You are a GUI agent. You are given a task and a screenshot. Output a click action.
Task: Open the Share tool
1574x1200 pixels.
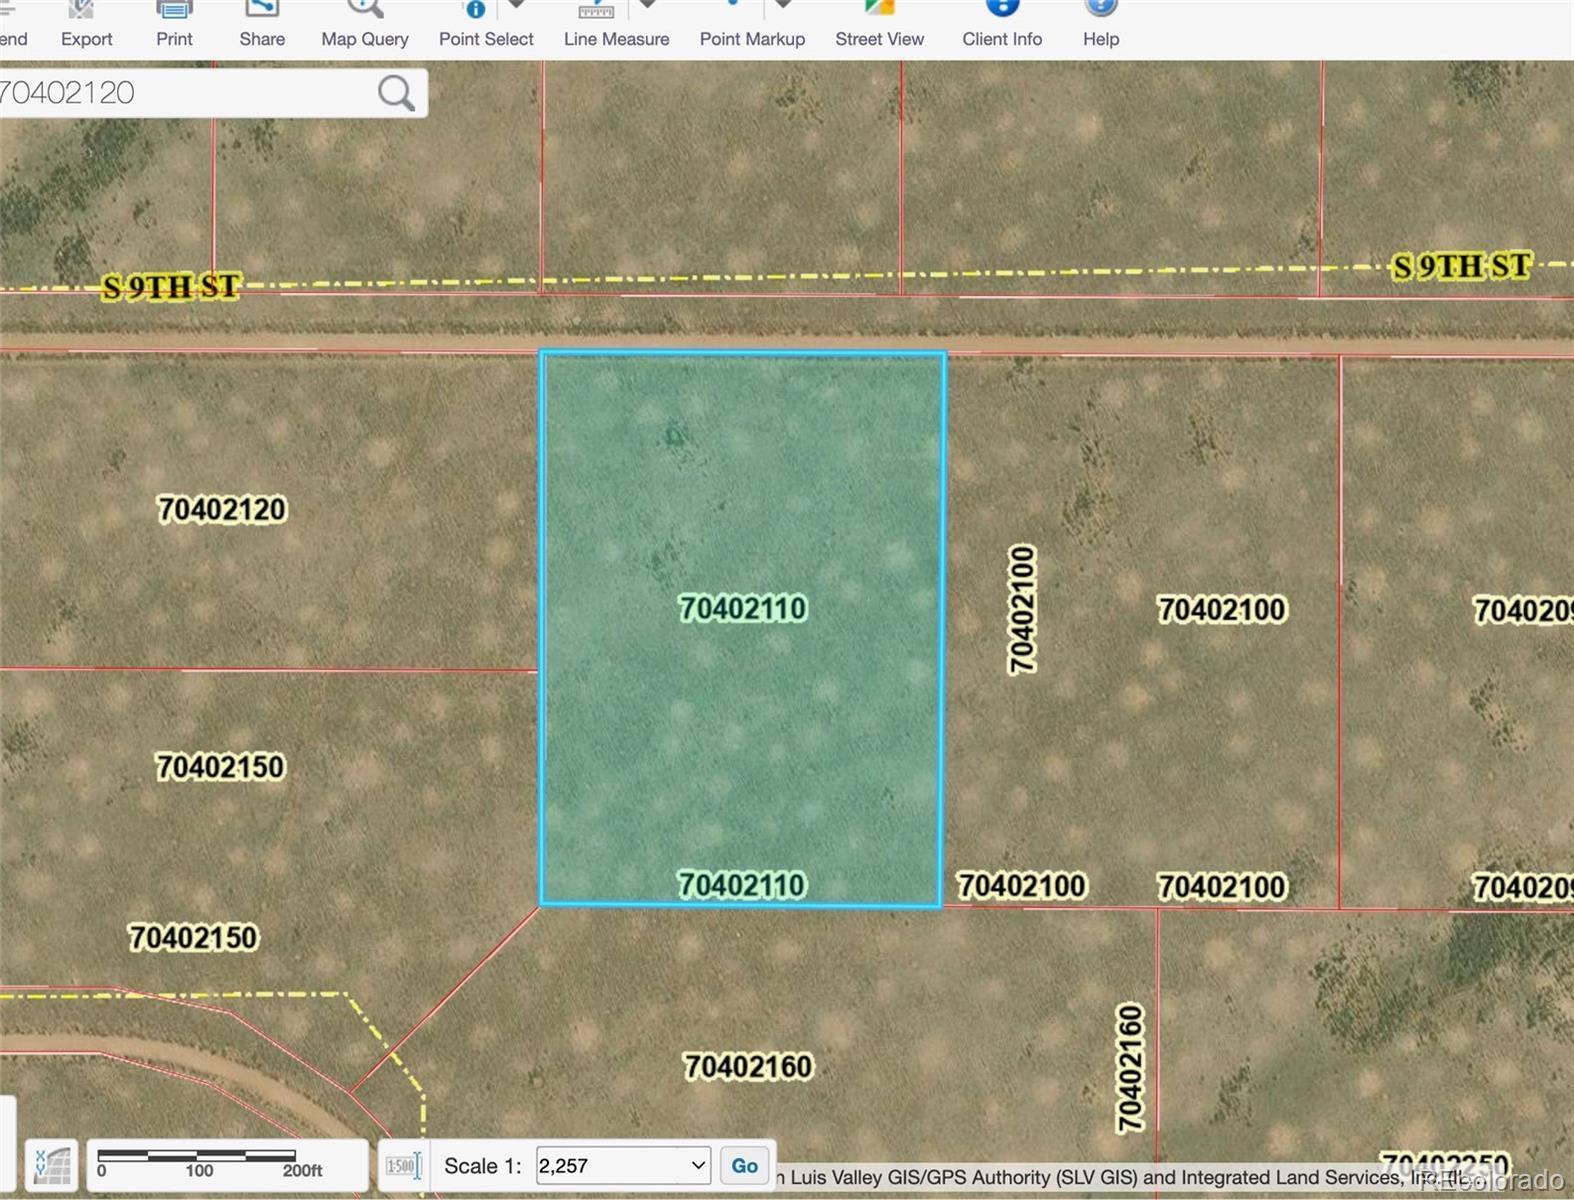262,25
